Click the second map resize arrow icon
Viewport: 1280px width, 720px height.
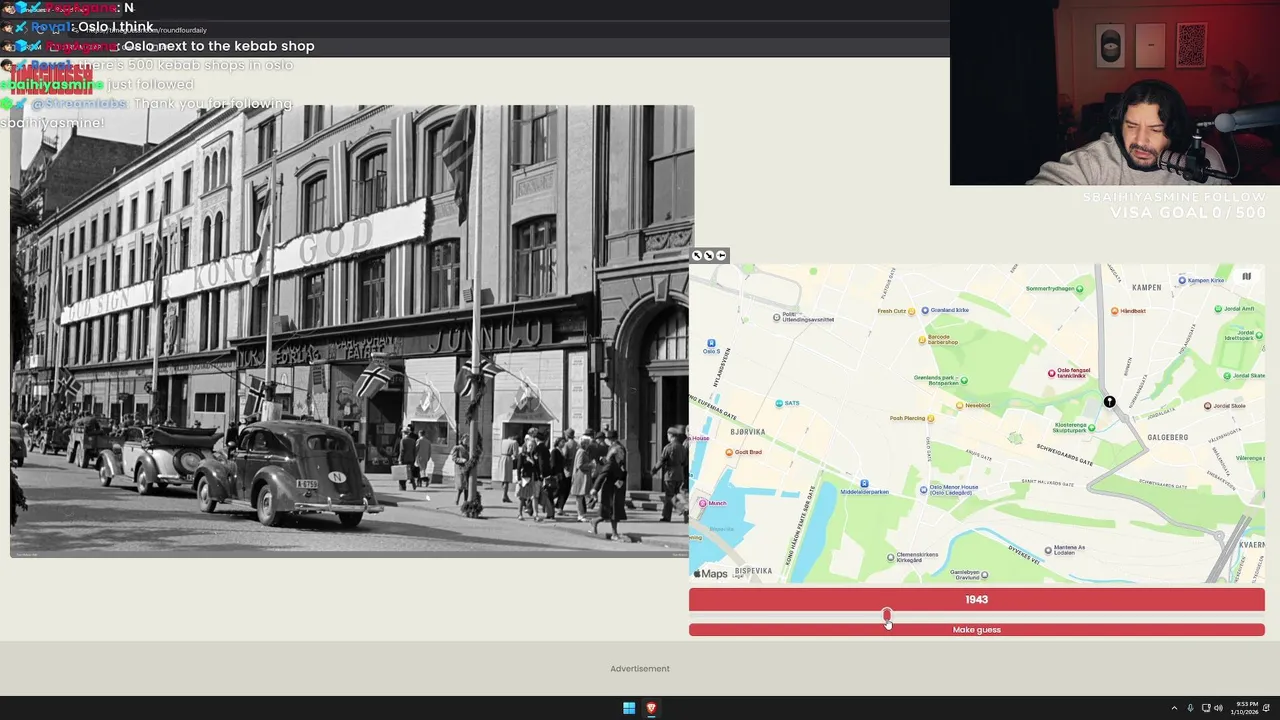click(x=709, y=256)
